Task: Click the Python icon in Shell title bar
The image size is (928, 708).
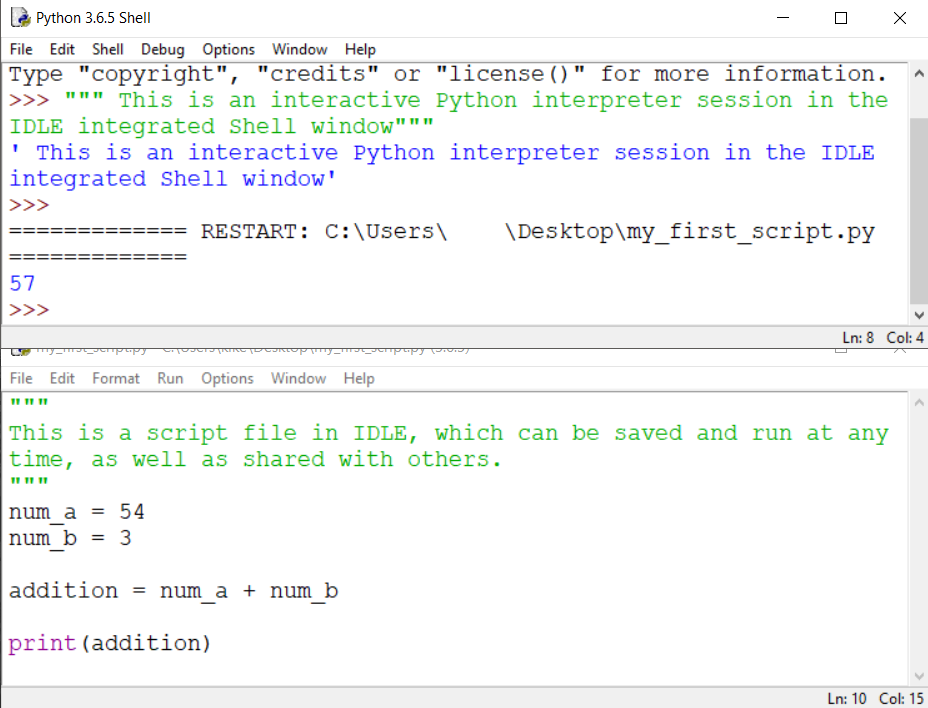Action: pos(19,18)
